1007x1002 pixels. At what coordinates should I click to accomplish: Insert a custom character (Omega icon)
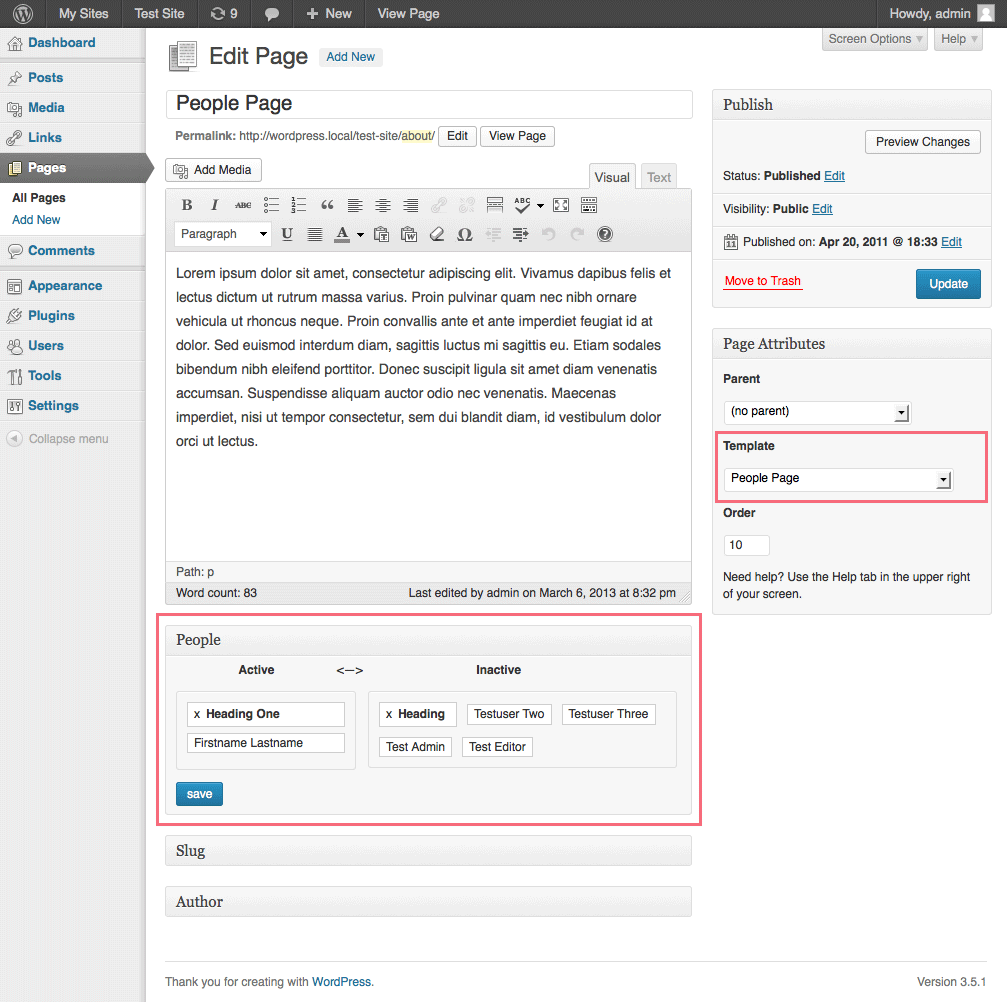pos(465,234)
